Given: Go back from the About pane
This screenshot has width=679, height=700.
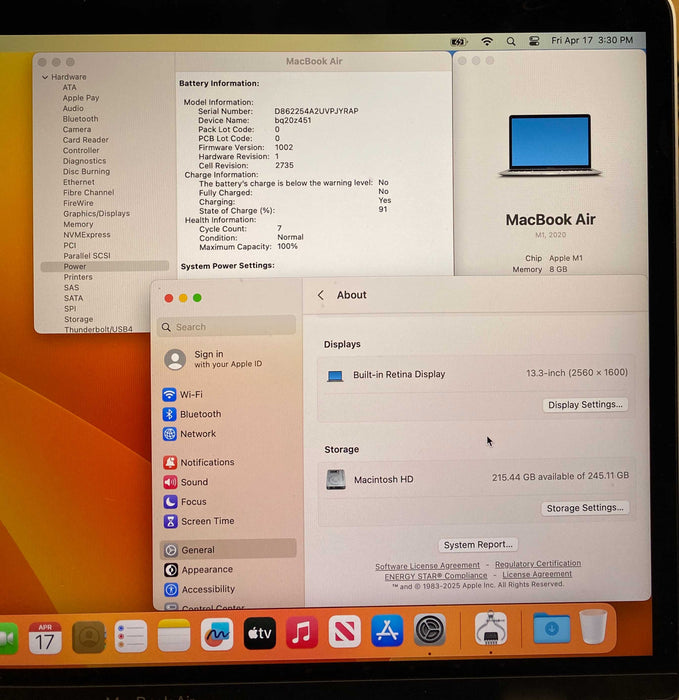Looking at the screenshot, I should click(321, 295).
